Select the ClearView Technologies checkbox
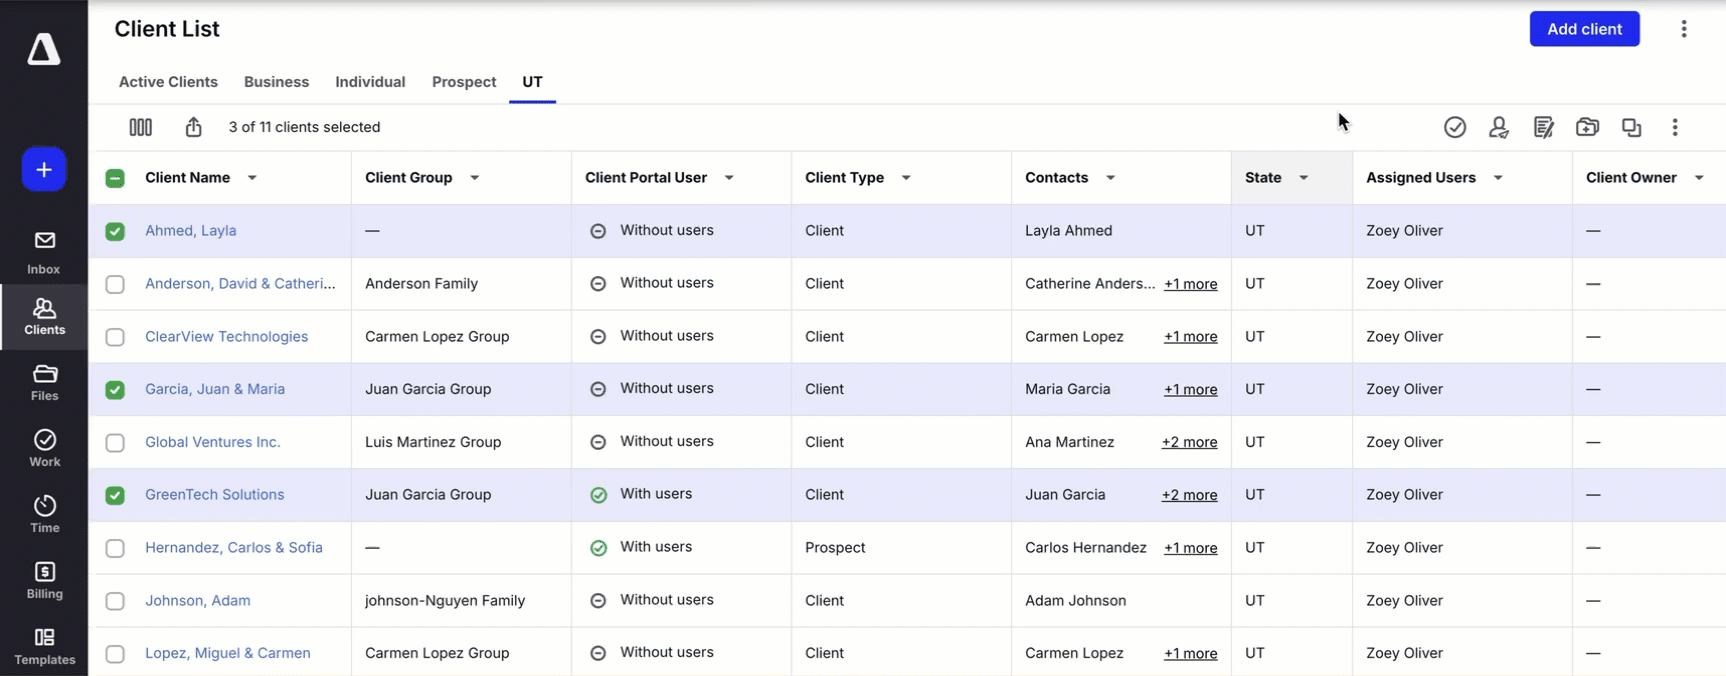The height and width of the screenshot is (676, 1726). 115,337
